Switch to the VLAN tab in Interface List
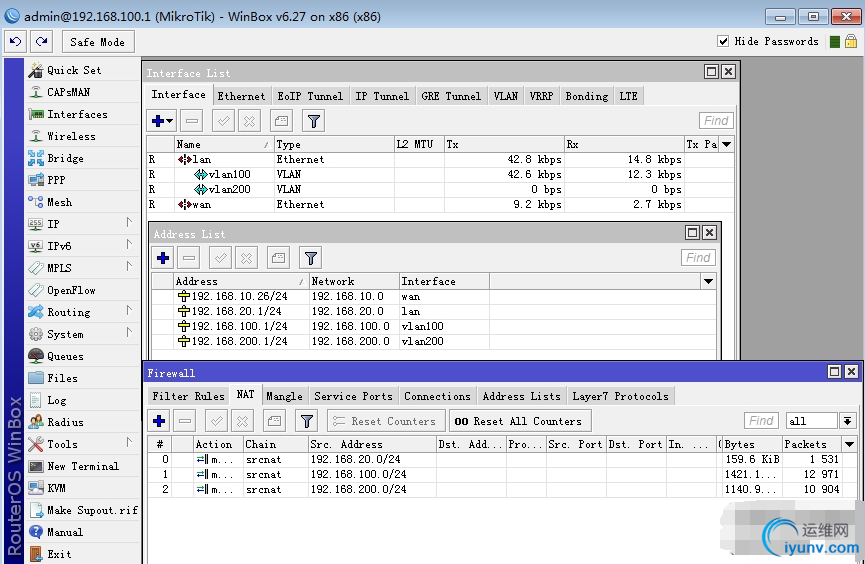 506,96
